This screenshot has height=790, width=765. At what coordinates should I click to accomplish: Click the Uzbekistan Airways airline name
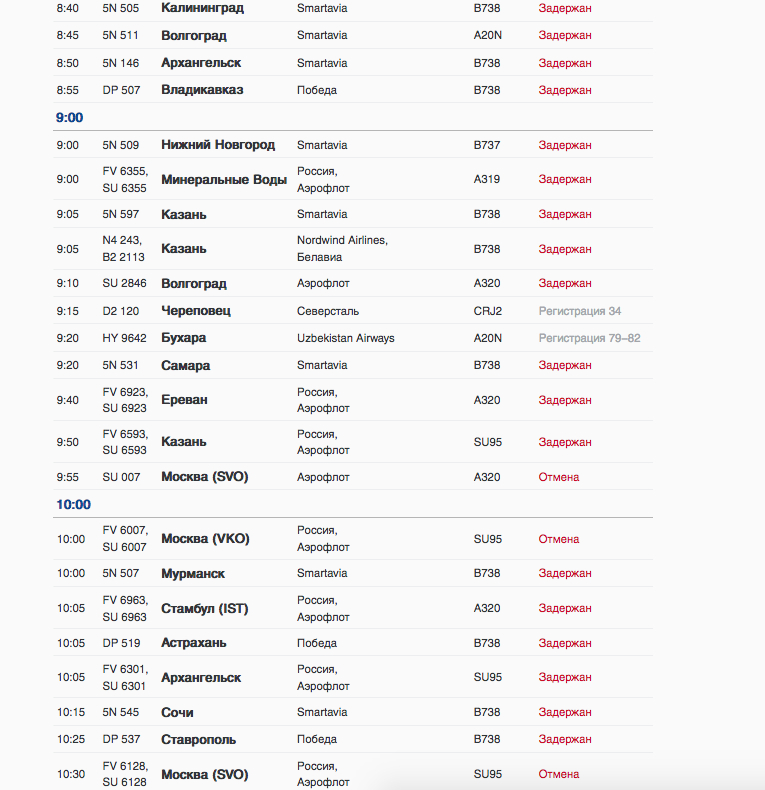[345, 338]
